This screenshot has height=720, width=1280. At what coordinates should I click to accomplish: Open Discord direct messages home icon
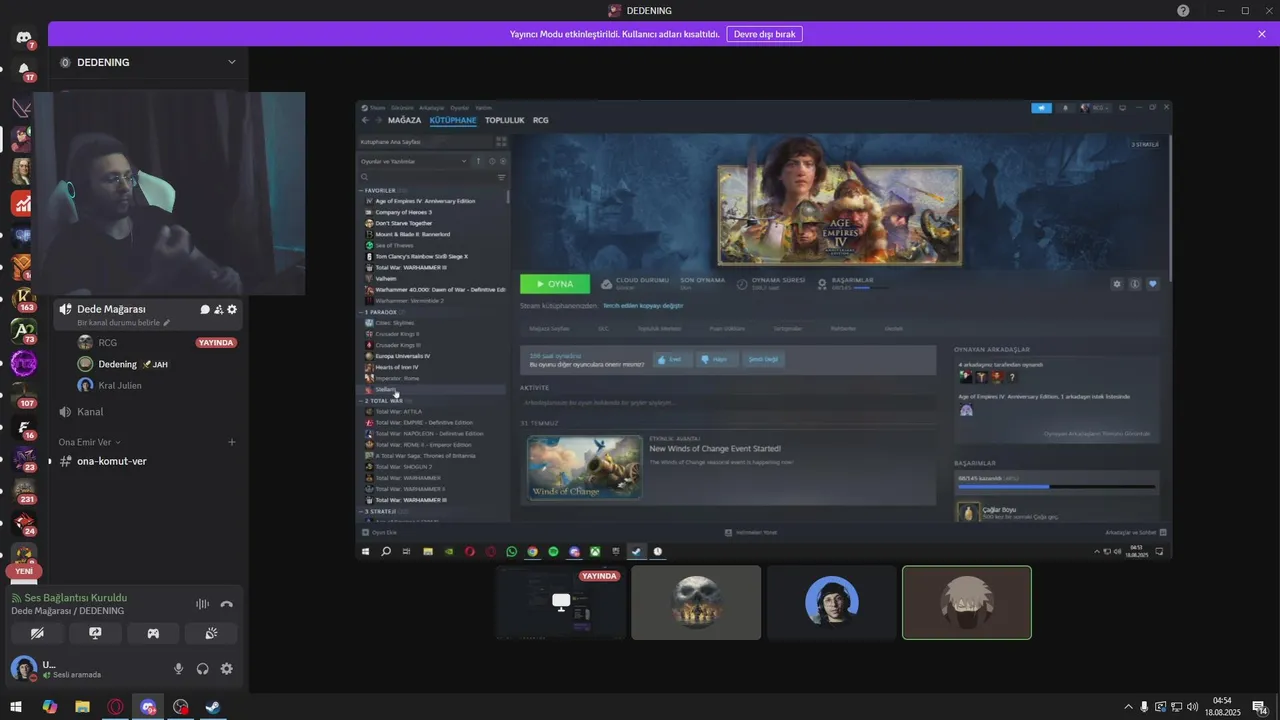[x=23, y=38]
